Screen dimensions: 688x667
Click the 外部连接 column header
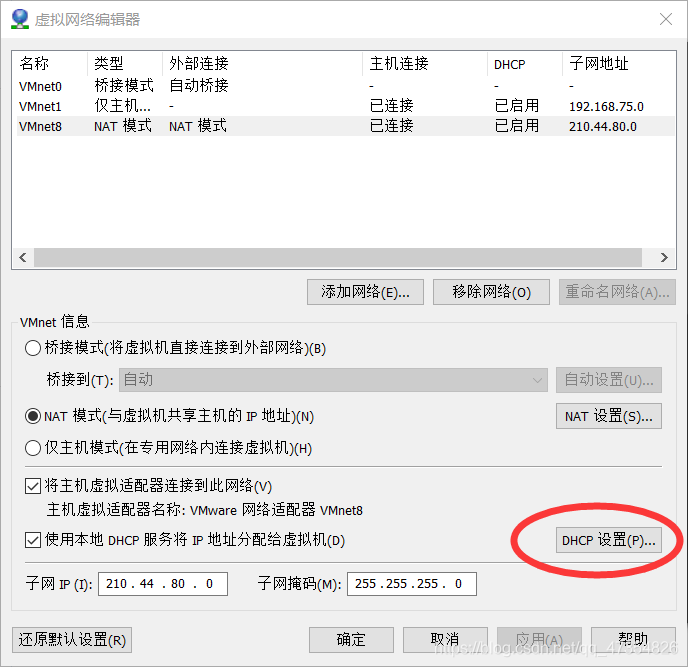tap(262, 64)
